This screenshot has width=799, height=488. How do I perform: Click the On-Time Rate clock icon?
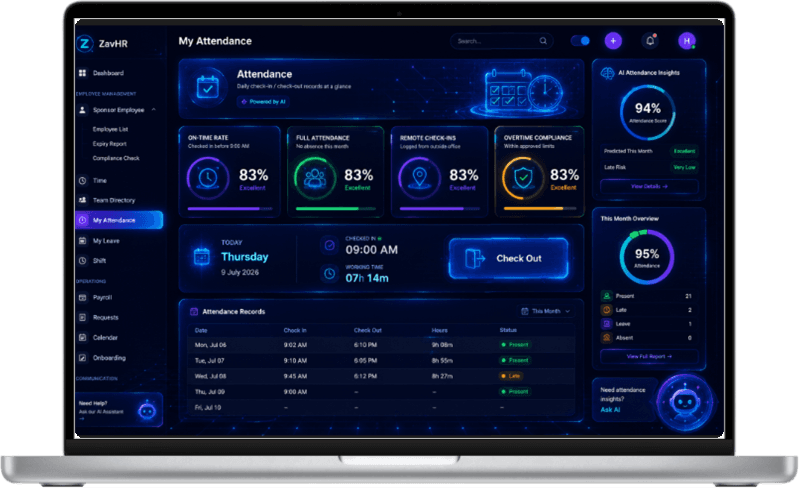tap(207, 178)
